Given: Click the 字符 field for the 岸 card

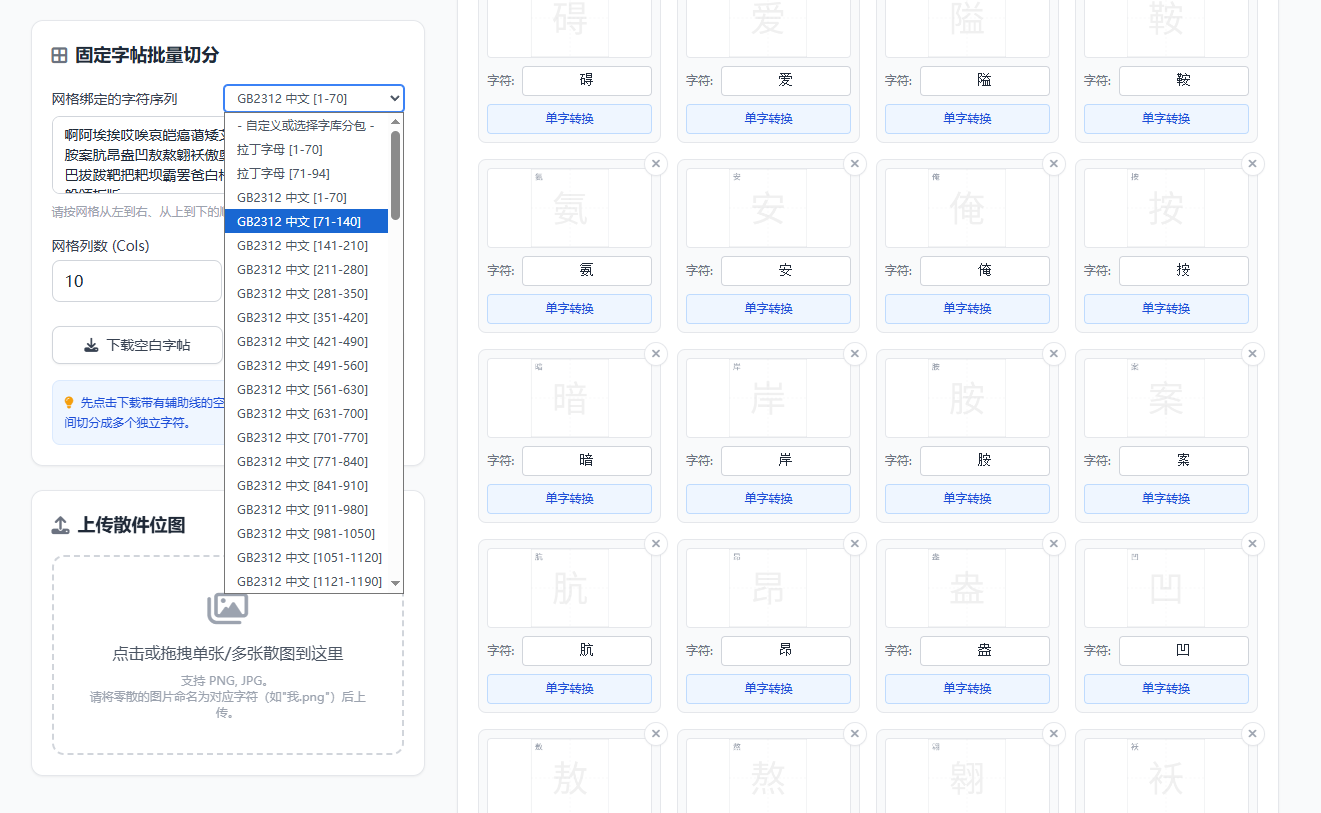Looking at the screenshot, I should pyautogui.click(x=786, y=461).
